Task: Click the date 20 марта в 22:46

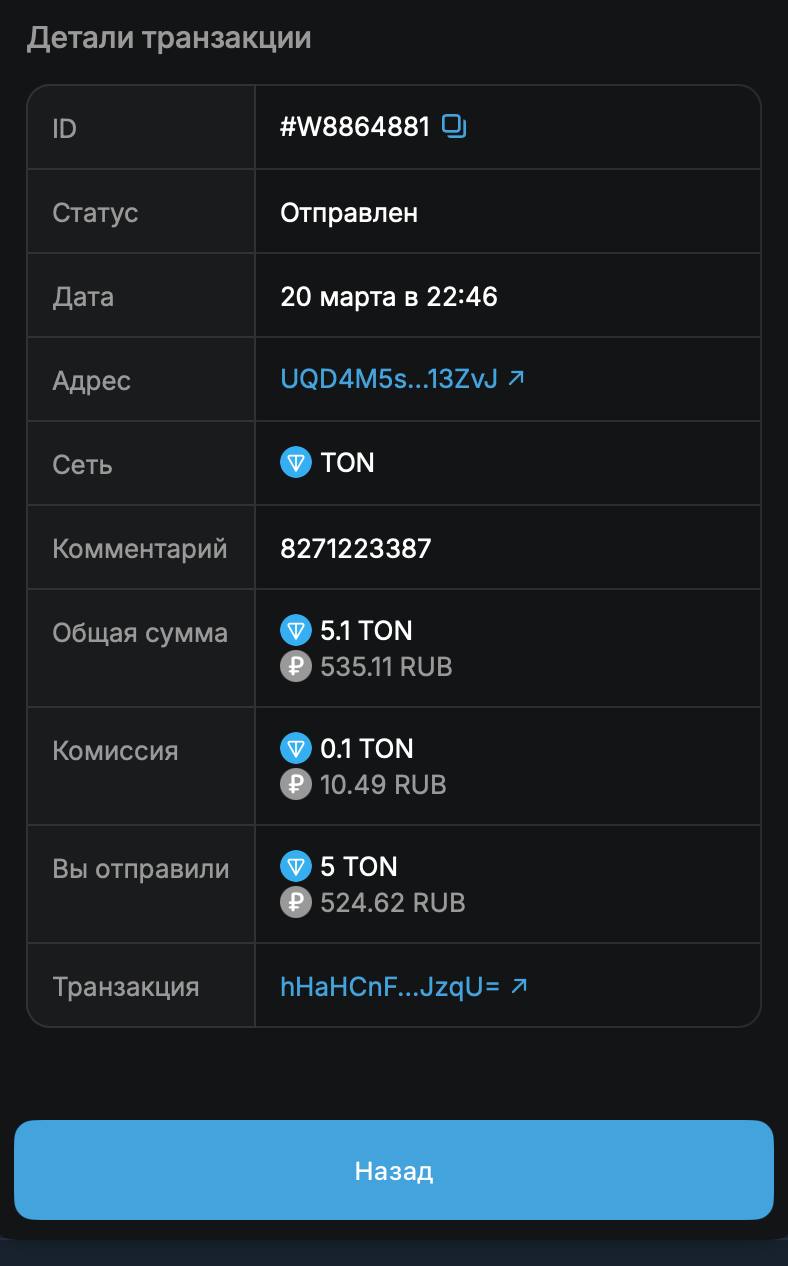Action: coord(389,297)
